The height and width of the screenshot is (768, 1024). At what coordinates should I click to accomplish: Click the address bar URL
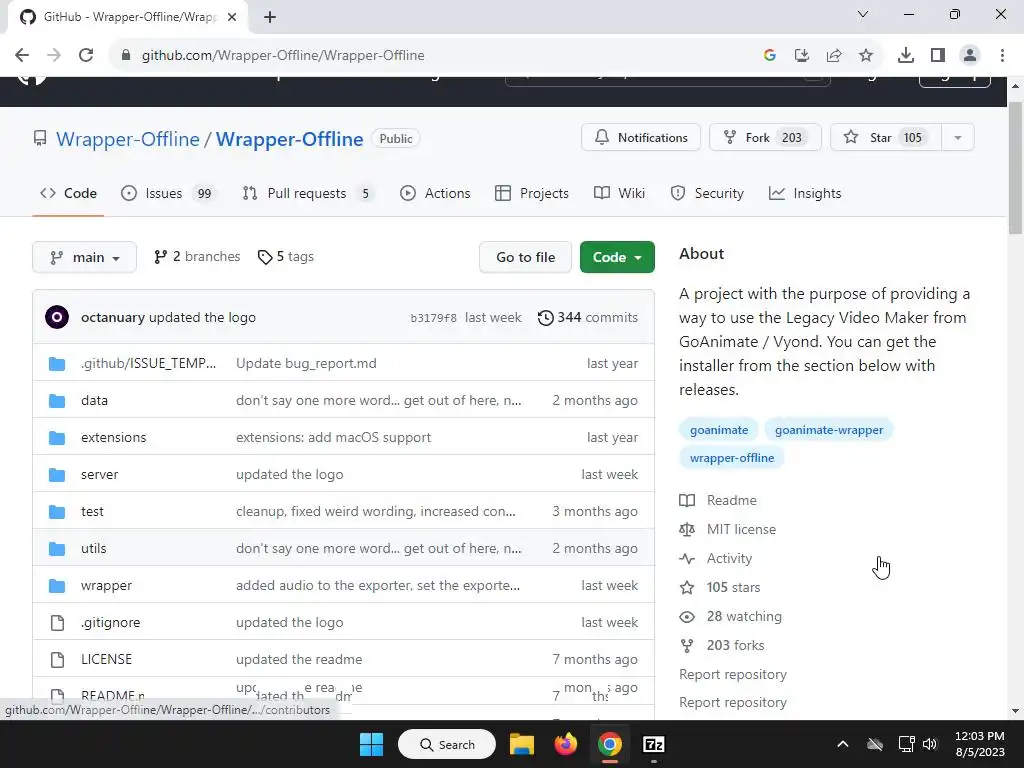[x=283, y=56]
